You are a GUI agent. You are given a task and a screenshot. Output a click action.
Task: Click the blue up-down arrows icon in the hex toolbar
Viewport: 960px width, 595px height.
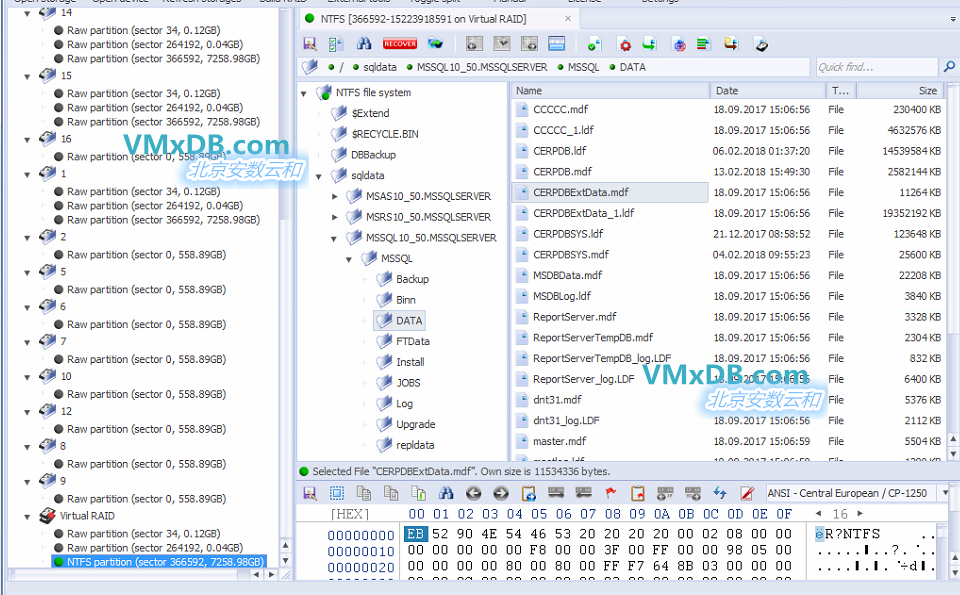point(720,493)
